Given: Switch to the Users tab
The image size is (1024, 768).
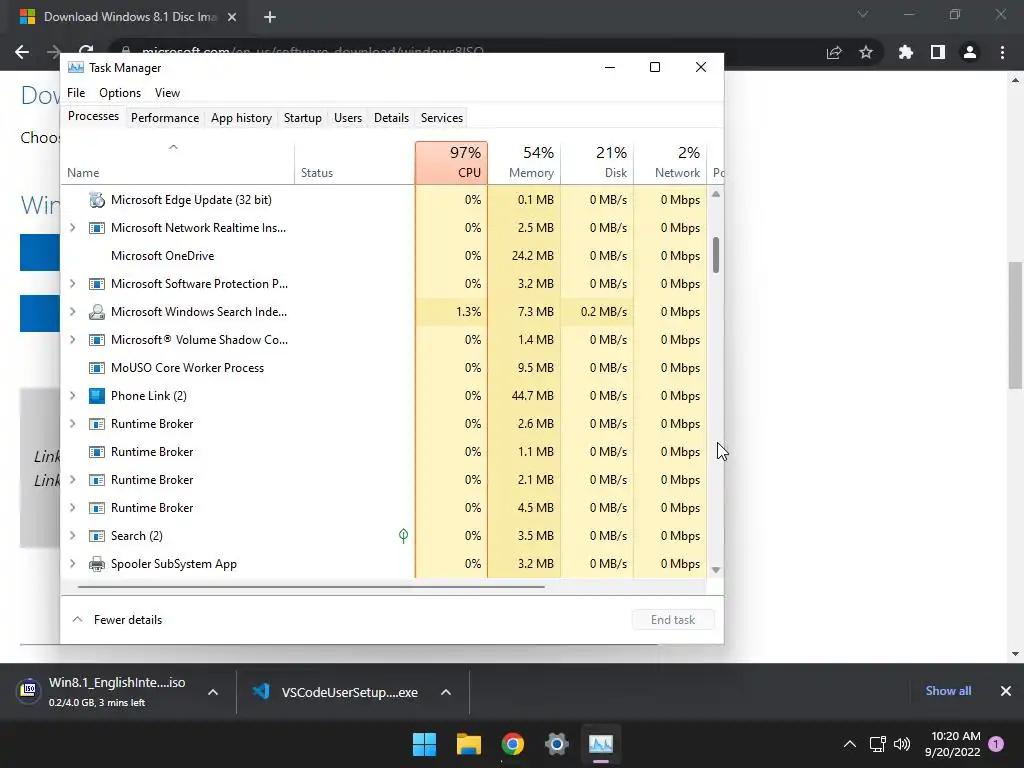Looking at the screenshot, I should click(x=347, y=118).
